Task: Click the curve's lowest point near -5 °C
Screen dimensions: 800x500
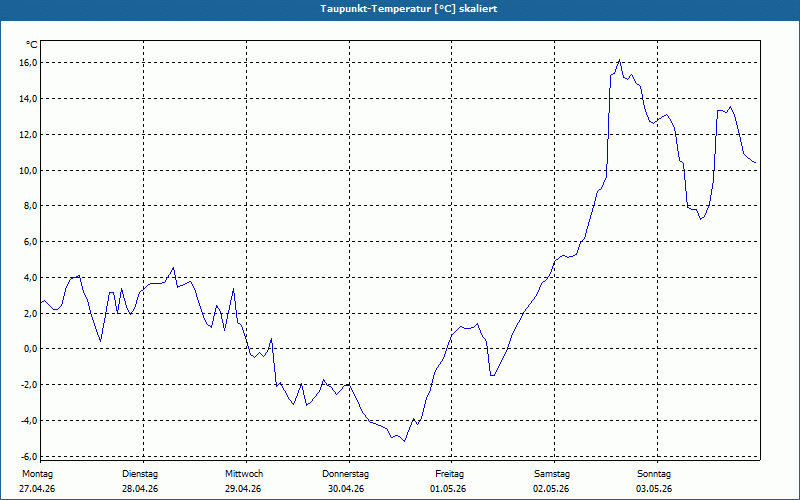Action: point(404,441)
